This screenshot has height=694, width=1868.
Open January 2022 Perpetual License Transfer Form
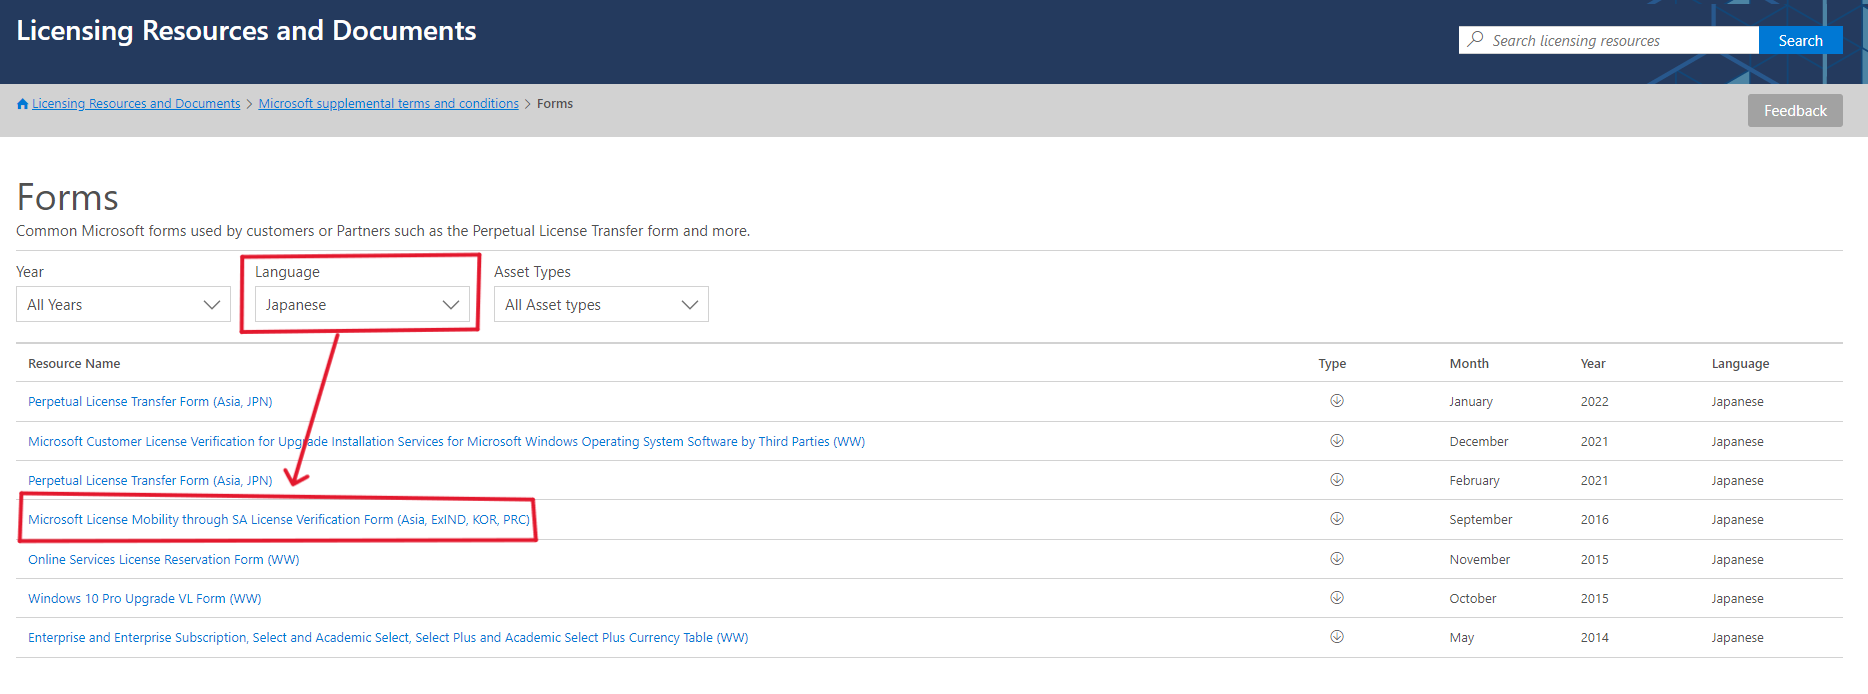pos(150,402)
